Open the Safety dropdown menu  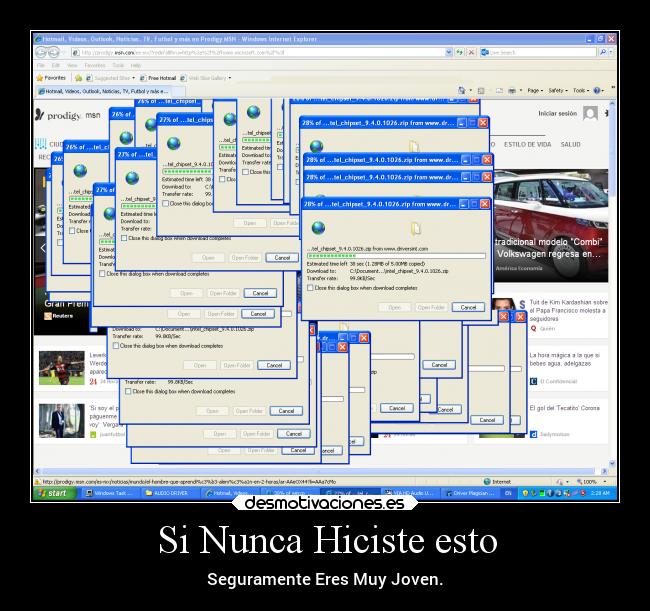[558, 90]
